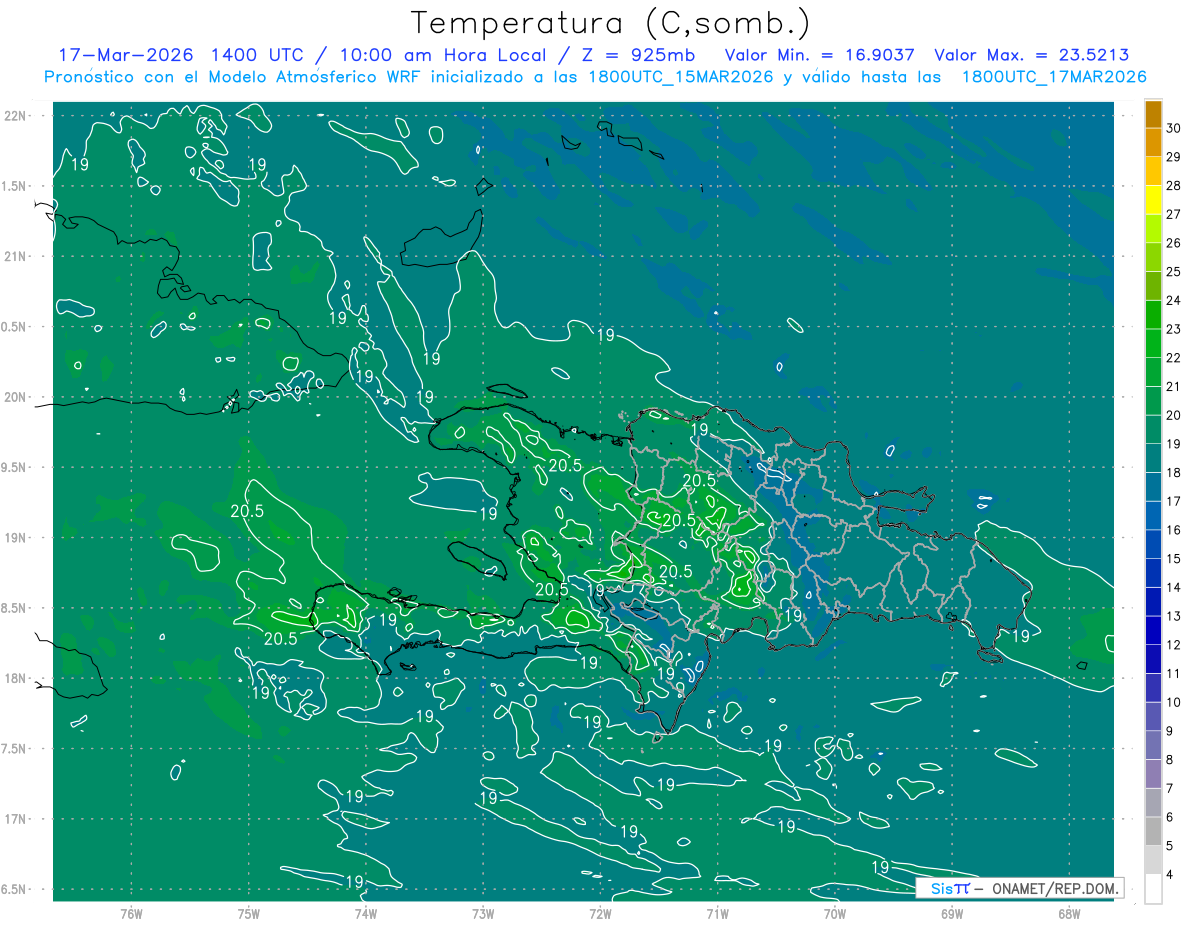Click the "71W" longitude axis label
This screenshot has height=927, width=1200.
(x=717, y=913)
